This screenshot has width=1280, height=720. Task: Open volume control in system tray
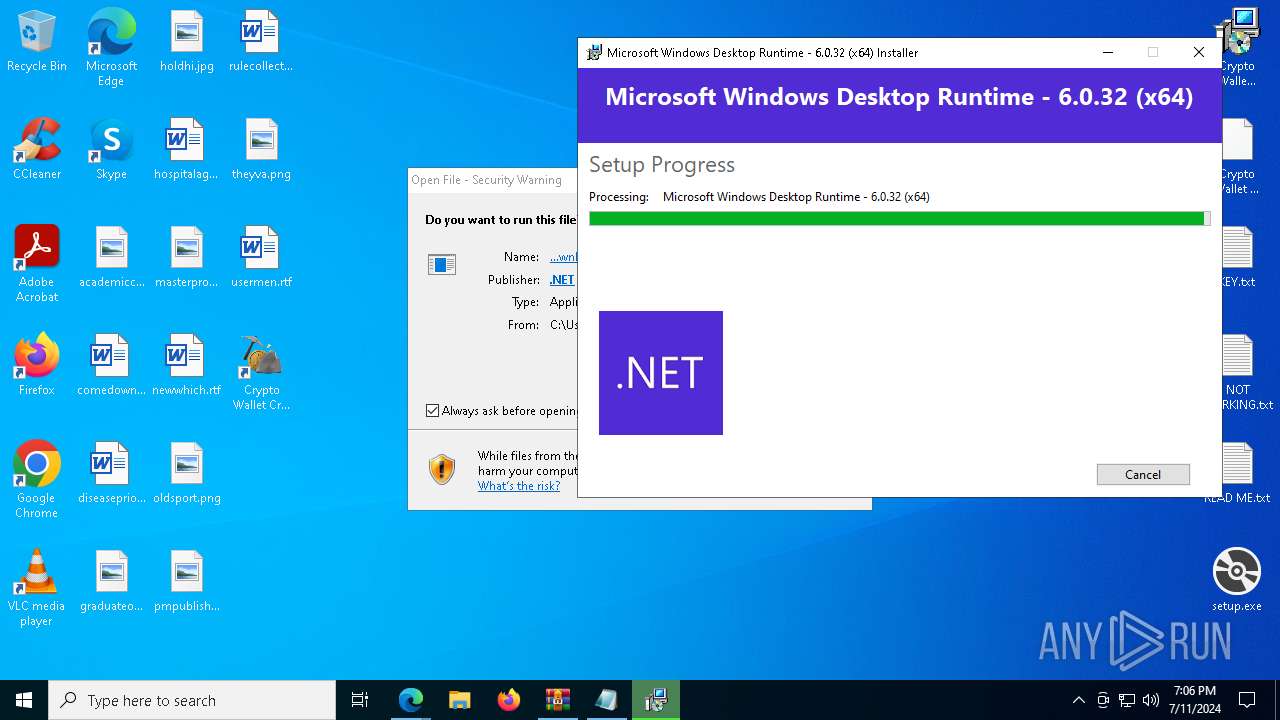(x=1151, y=700)
